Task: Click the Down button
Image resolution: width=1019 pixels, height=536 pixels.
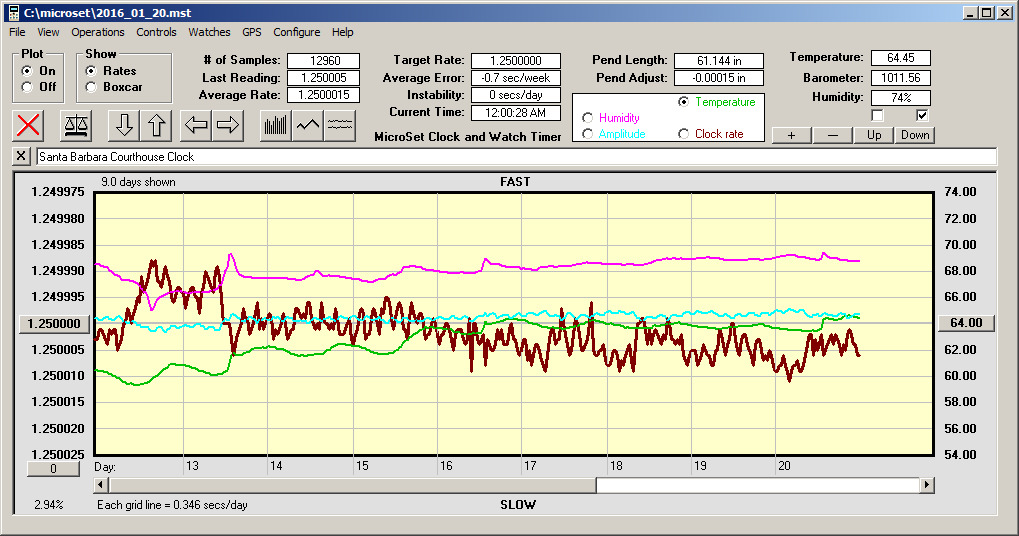Action: 915,135
